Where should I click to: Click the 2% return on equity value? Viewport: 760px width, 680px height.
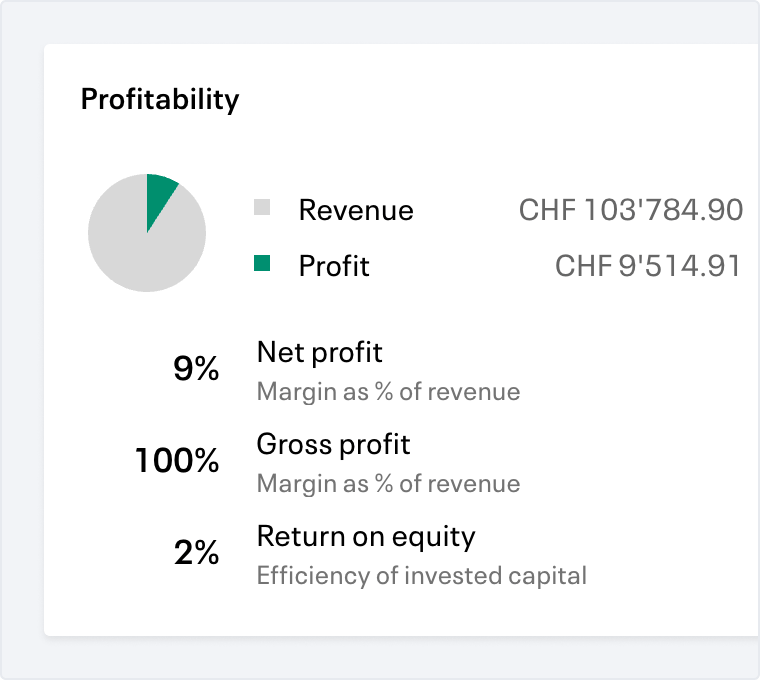[x=196, y=552]
